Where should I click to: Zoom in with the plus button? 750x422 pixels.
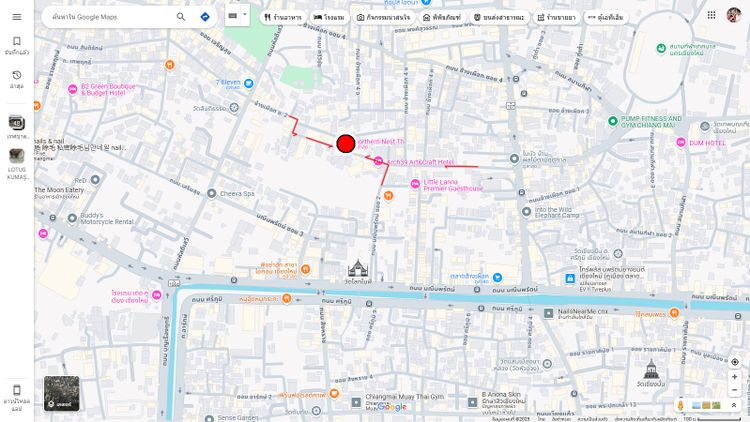(x=735, y=377)
